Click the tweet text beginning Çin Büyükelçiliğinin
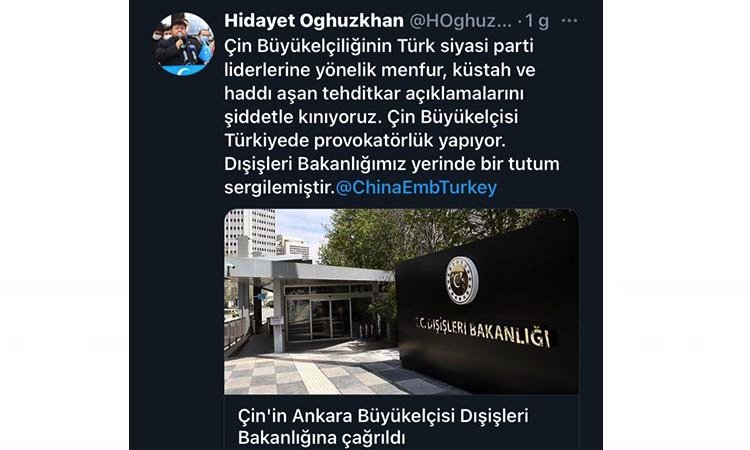Image resolution: width=750 pixels, height=450 pixels. (x=392, y=117)
